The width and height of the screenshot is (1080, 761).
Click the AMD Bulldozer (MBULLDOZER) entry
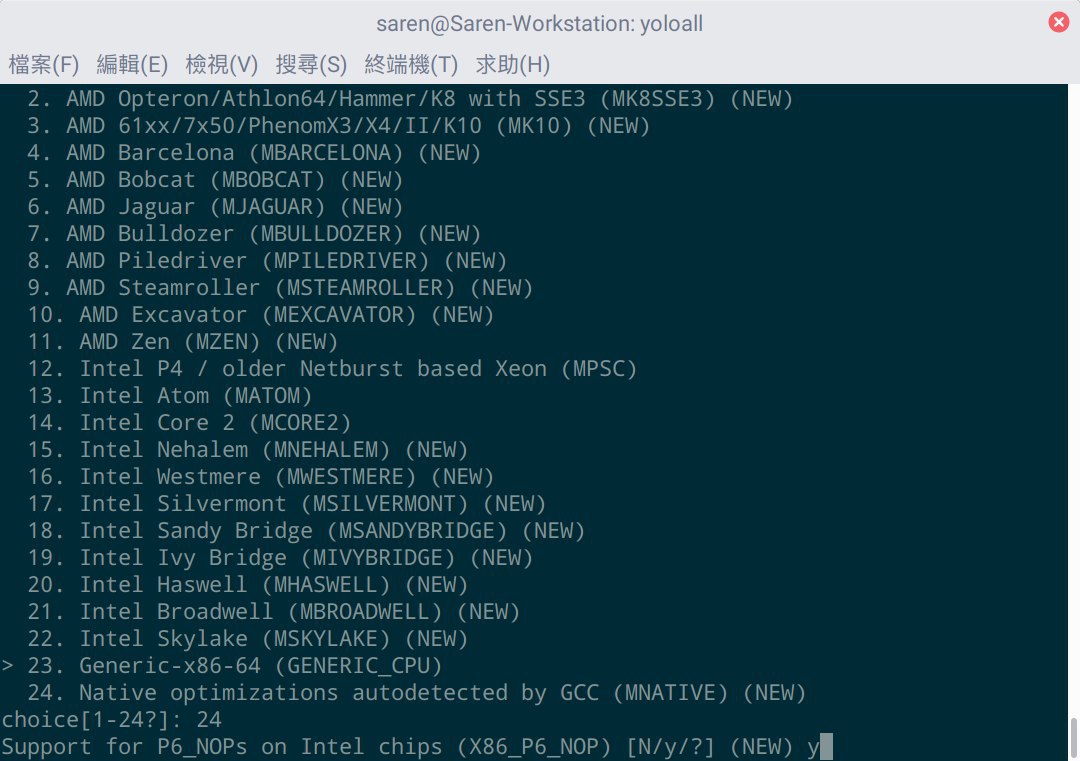tap(254, 234)
